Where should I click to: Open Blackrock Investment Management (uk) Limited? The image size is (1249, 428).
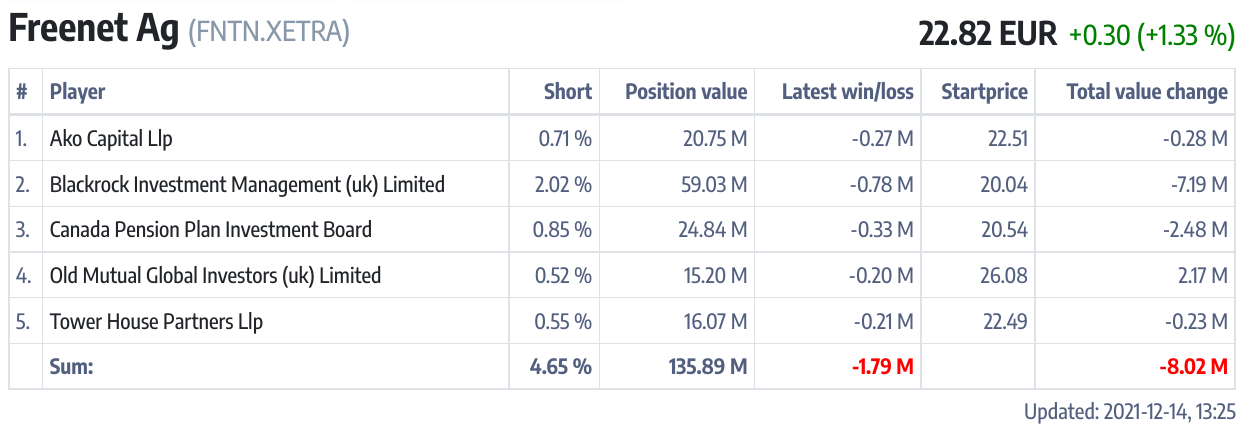(247, 184)
